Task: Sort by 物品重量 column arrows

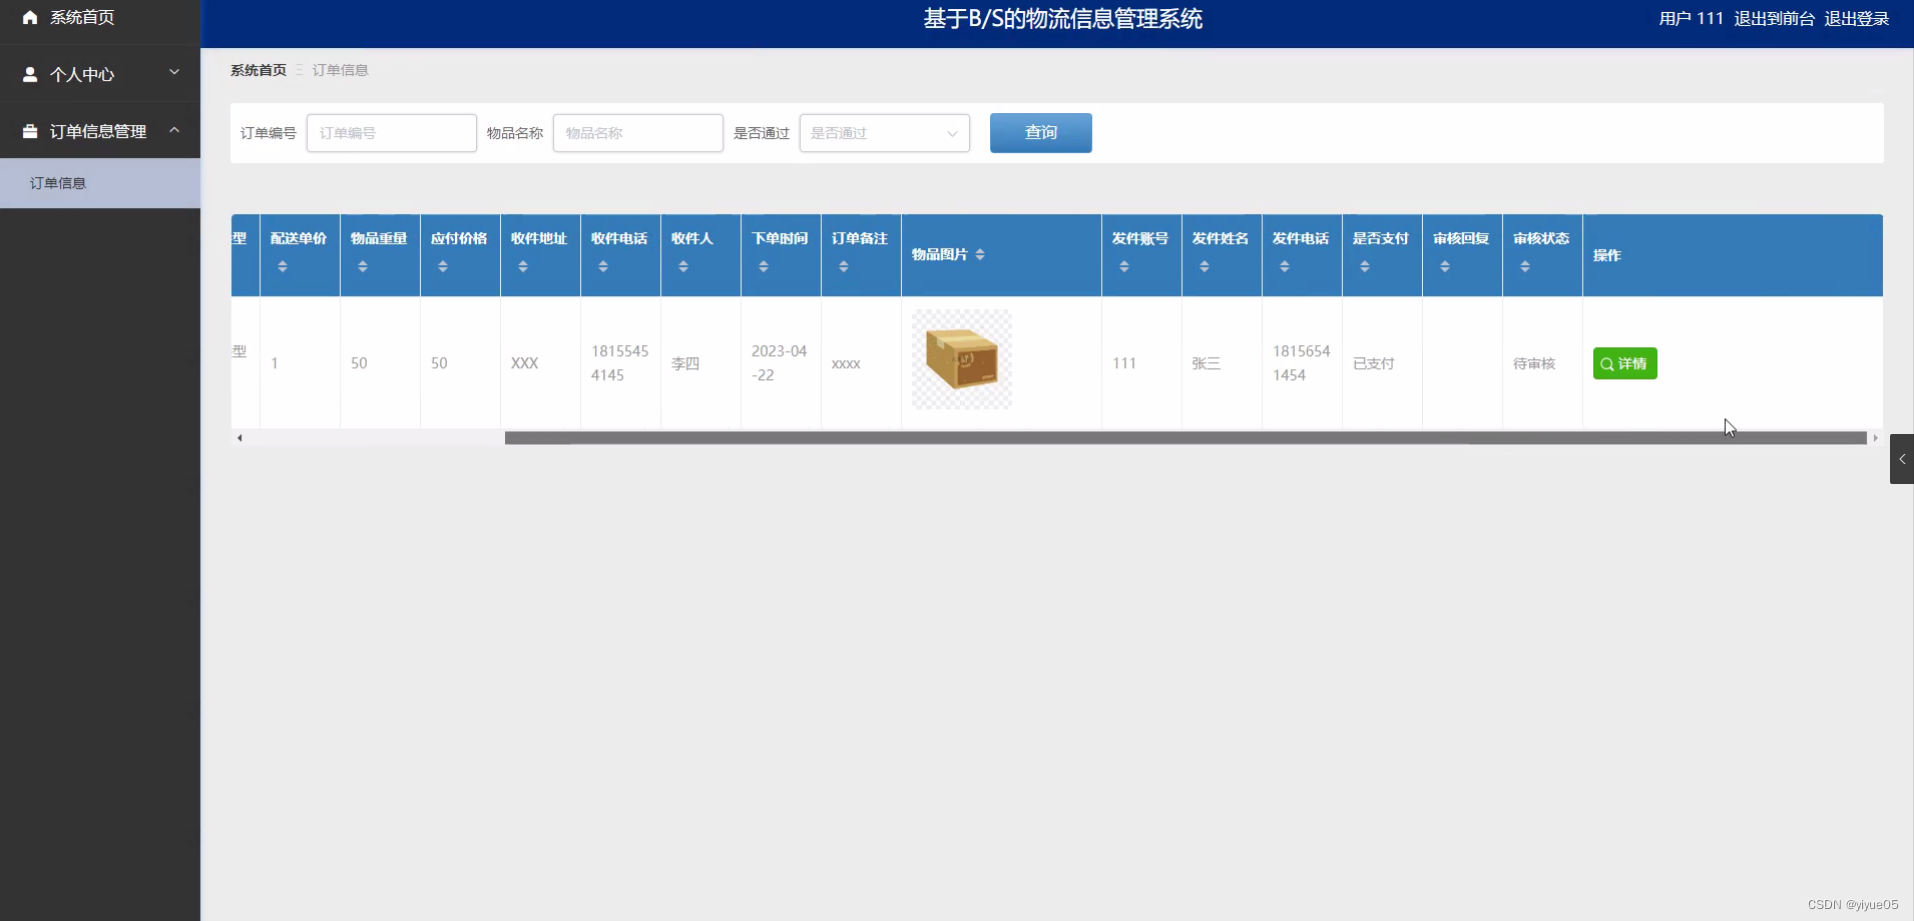Action: coord(363,266)
